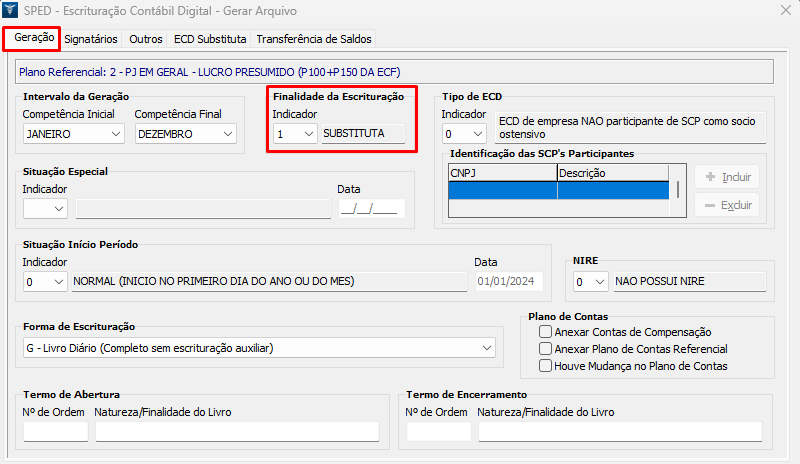800x464 pixels.
Task: Open the ECD Substituta tab
Action: (x=210, y=39)
